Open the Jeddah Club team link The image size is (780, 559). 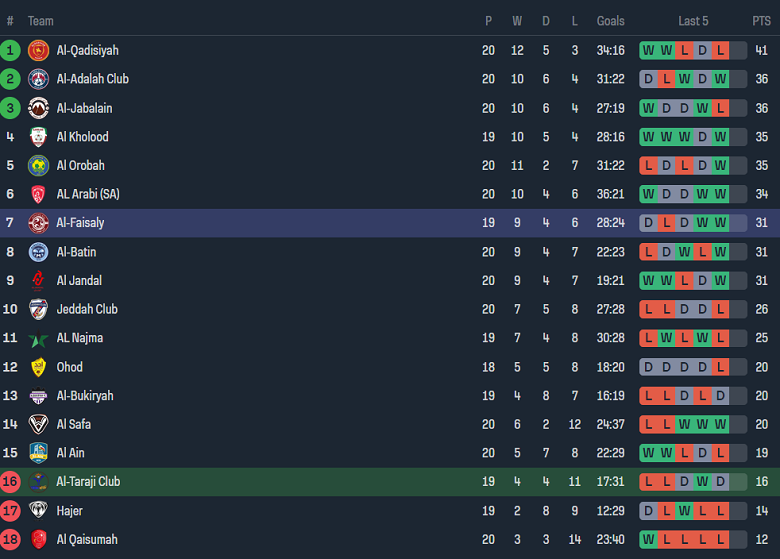87,309
